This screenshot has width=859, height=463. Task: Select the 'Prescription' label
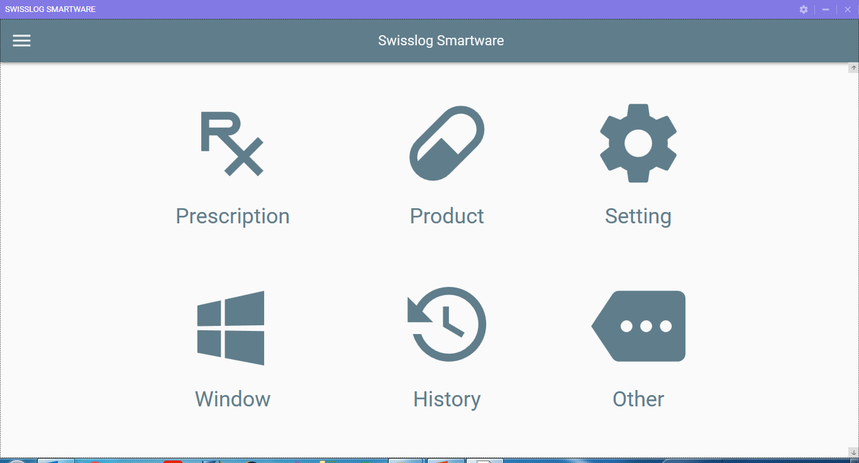(x=232, y=216)
